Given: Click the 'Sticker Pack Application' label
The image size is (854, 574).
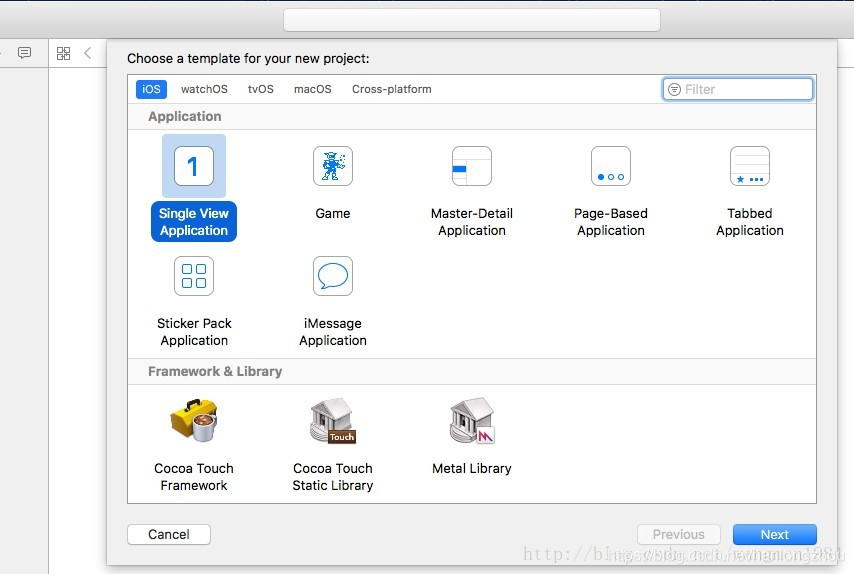Looking at the screenshot, I should [x=194, y=332].
